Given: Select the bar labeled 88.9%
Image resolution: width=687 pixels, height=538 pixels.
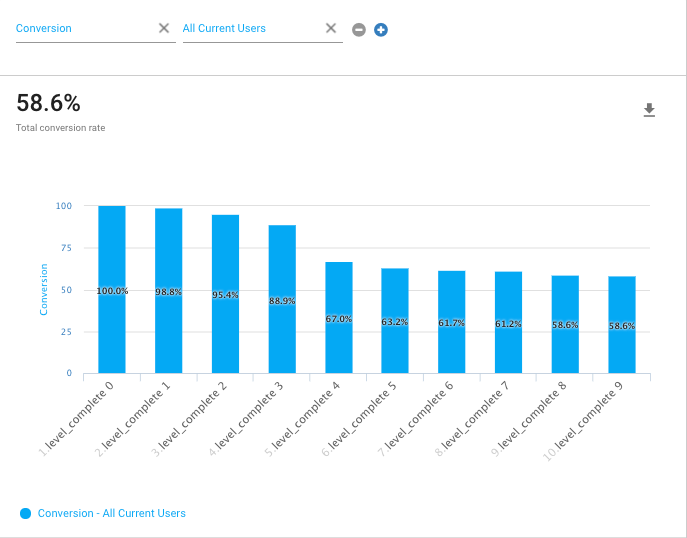Looking at the screenshot, I should click(282, 300).
